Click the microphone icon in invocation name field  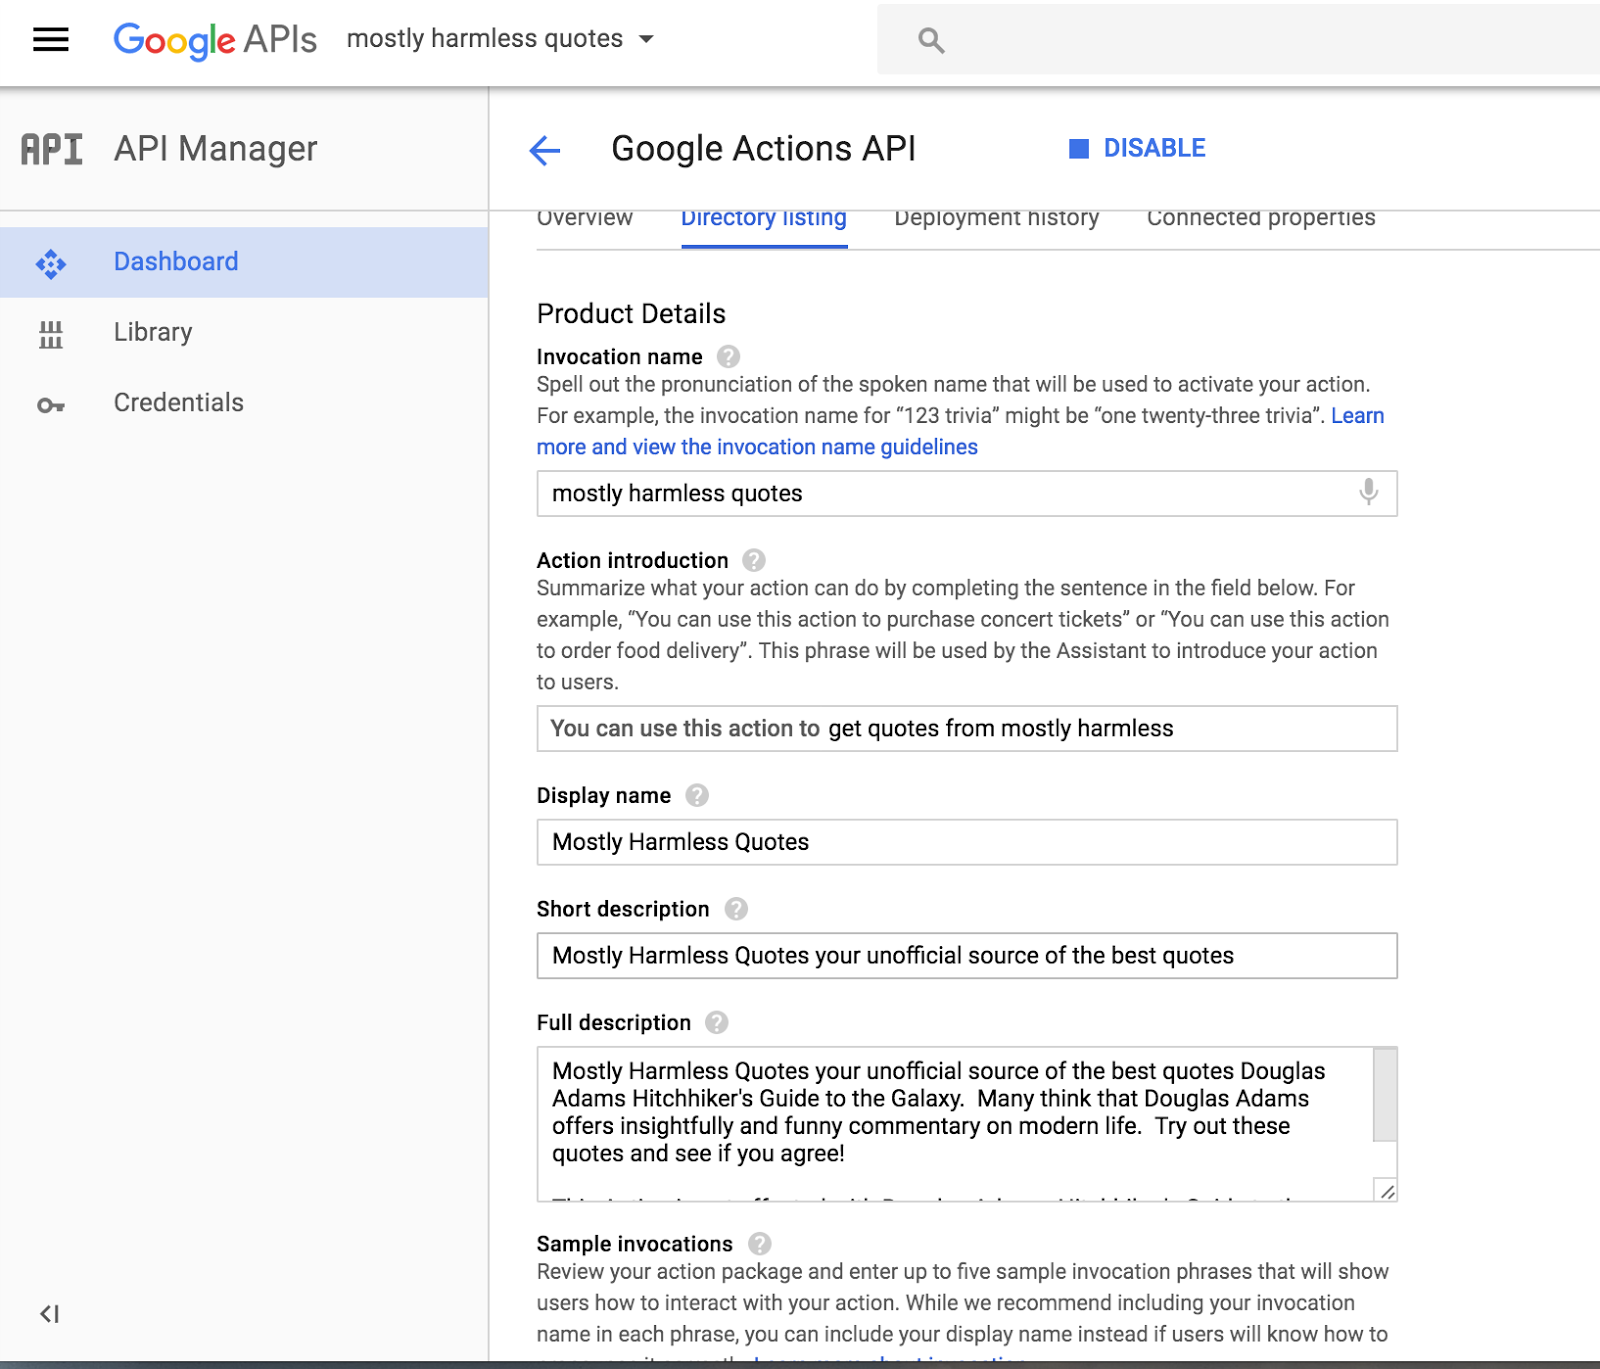(1367, 493)
